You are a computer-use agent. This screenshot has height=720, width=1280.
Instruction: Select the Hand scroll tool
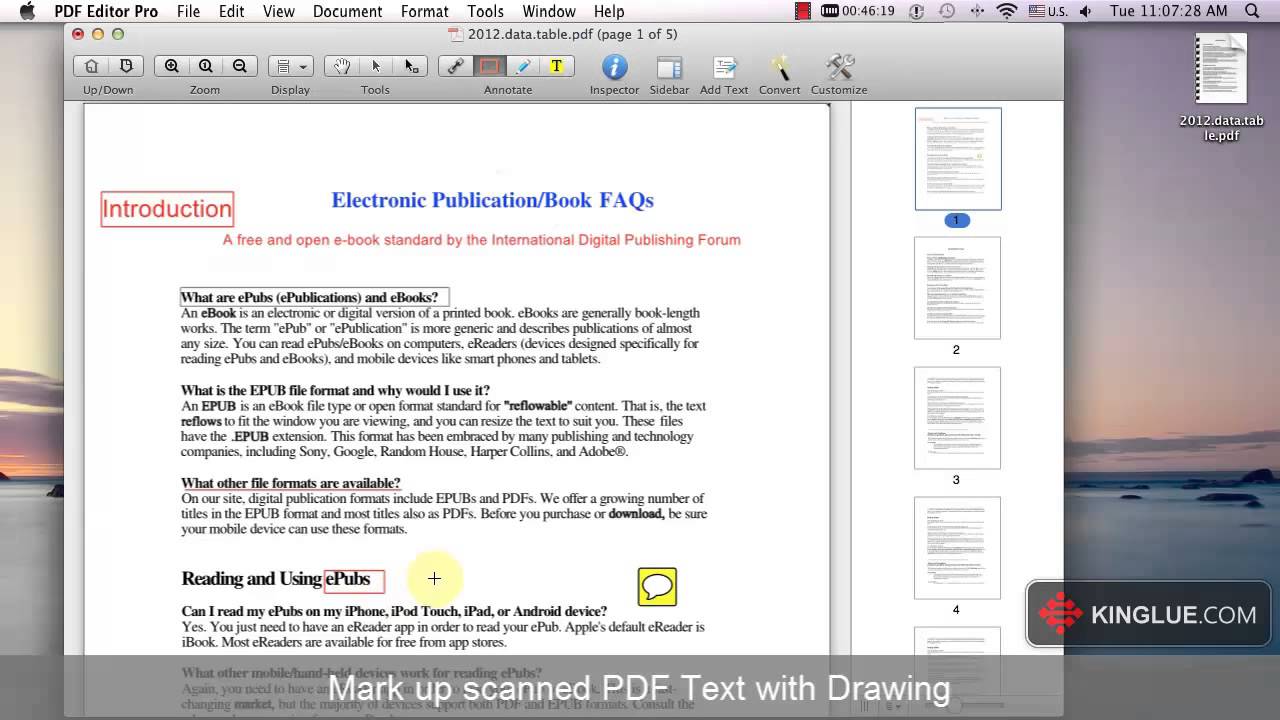pos(342,66)
